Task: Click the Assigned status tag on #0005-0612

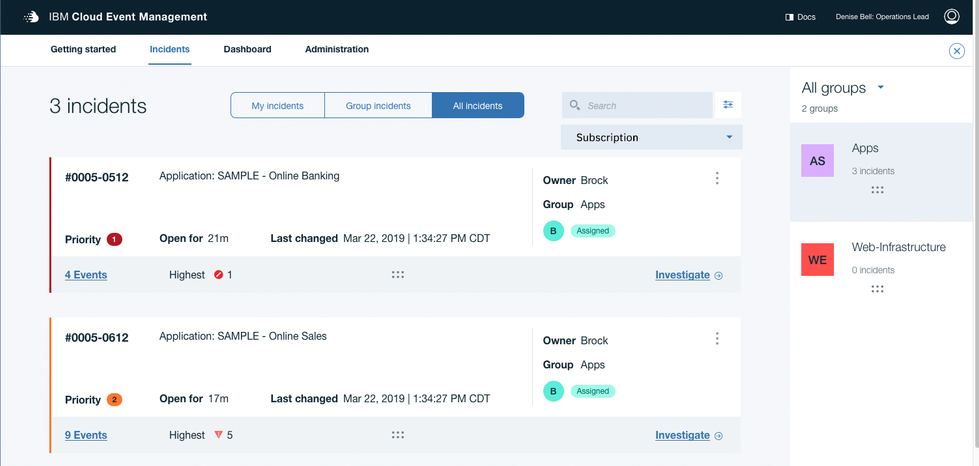Action: [x=593, y=391]
